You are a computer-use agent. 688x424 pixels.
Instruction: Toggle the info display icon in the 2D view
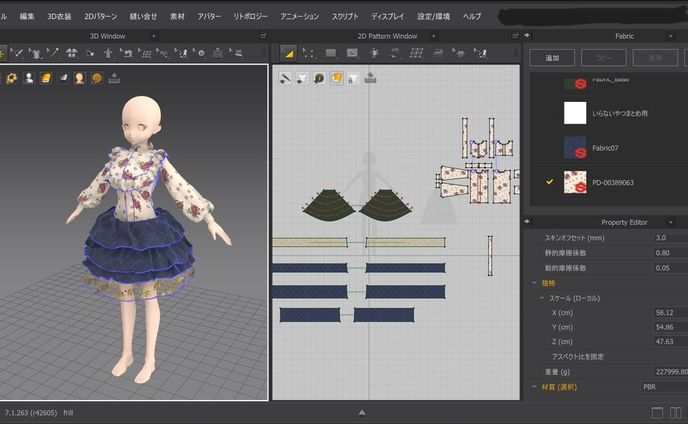pos(319,78)
